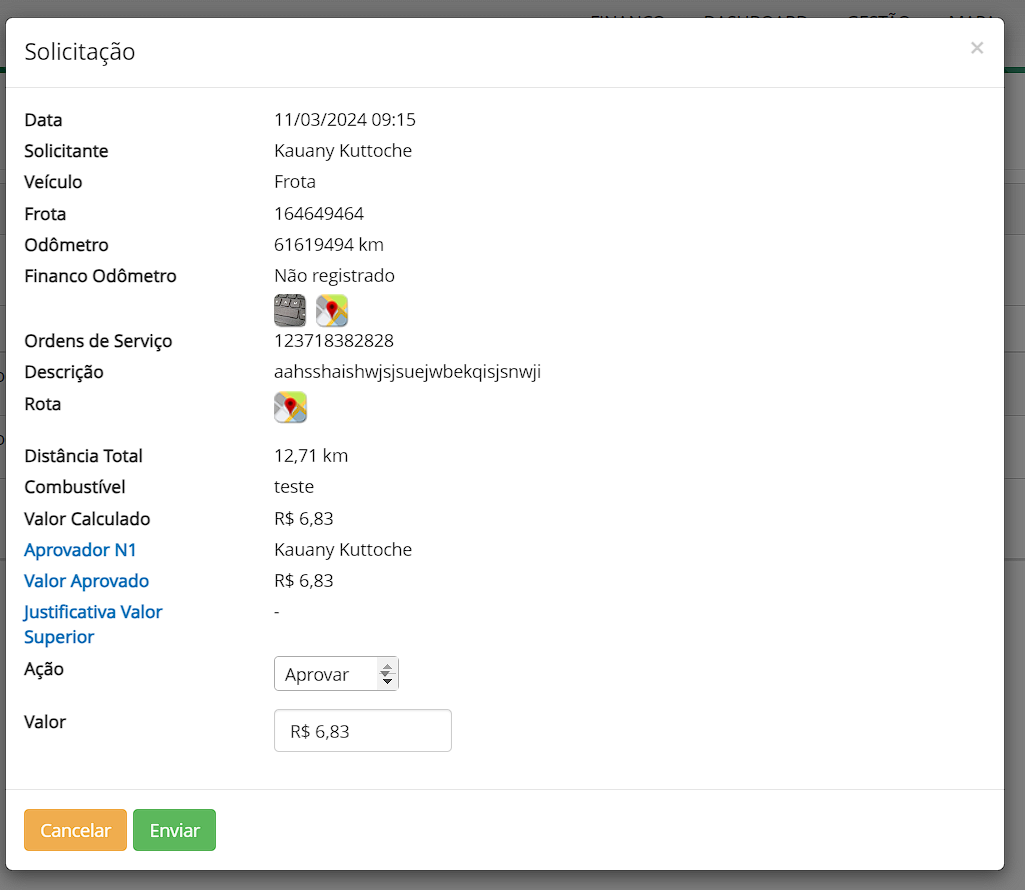The height and width of the screenshot is (890, 1025).
Task: View the Rota map icon
Action: pyautogui.click(x=290, y=407)
